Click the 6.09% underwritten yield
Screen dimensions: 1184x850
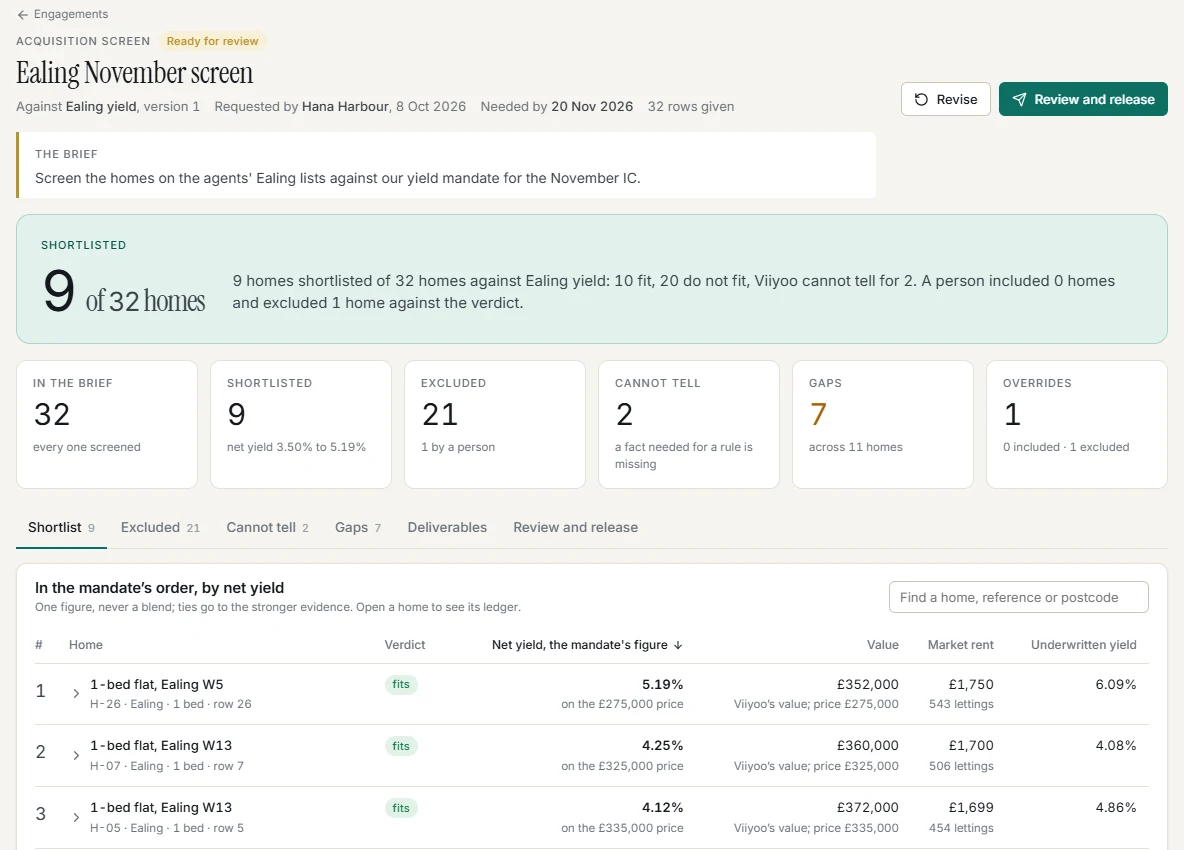point(1116,685)
